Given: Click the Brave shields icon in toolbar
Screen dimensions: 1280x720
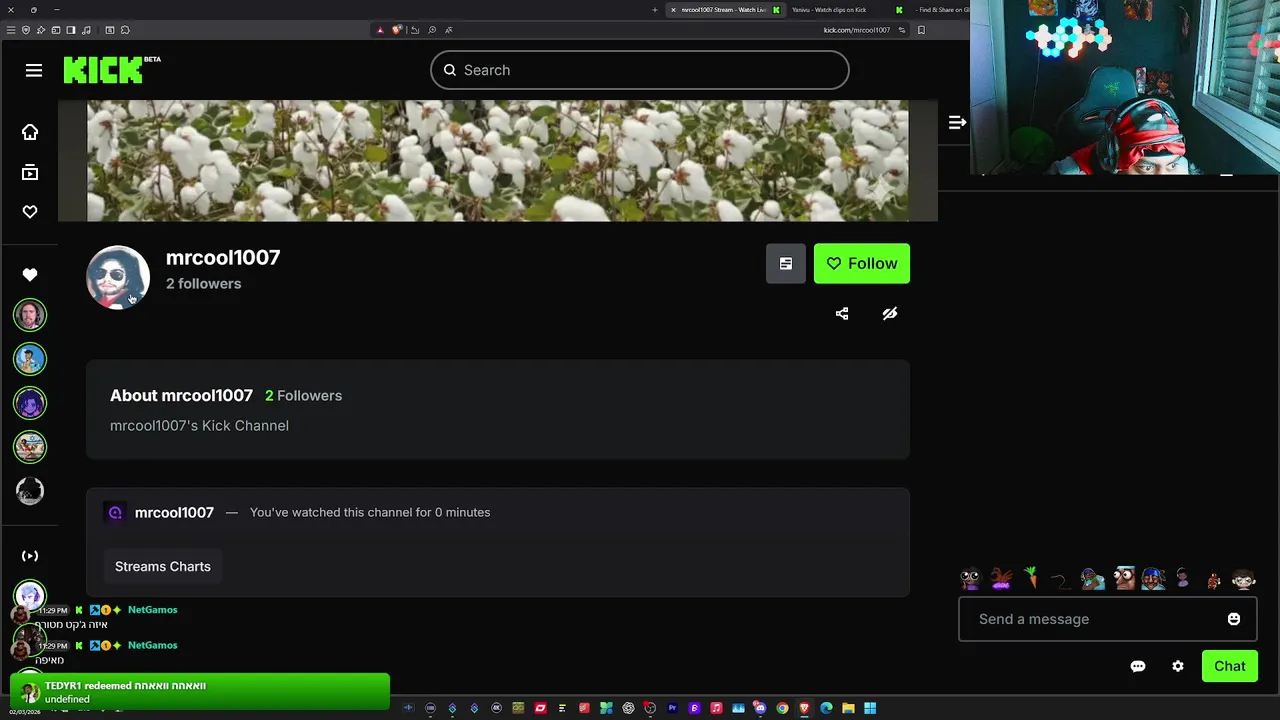Looking at the screenshot, I should pyautogui.click(x=397, y=30).
